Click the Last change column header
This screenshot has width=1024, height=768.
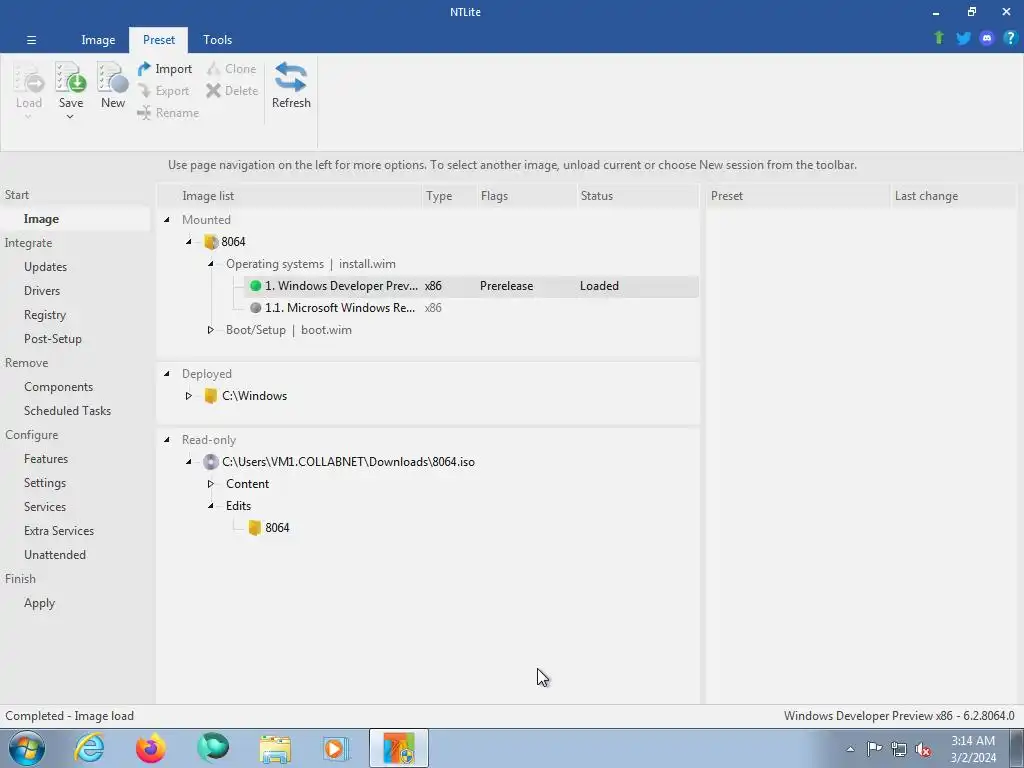(x=953, y=196)
